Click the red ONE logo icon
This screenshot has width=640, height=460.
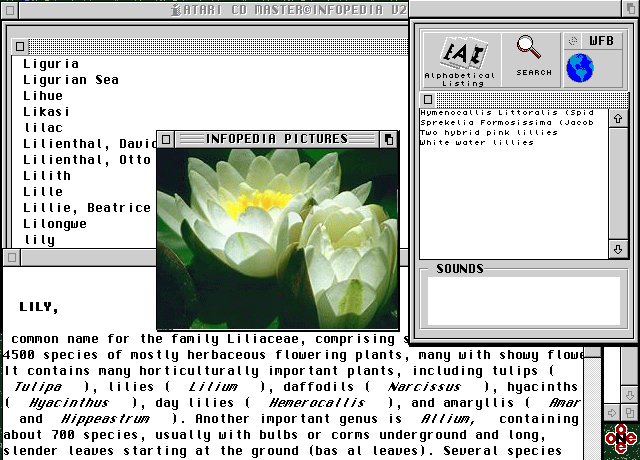pyautogui.click(x=621, y=440)
